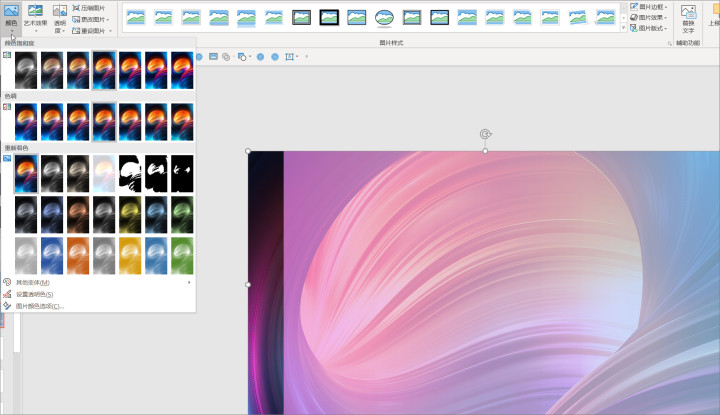Open the Picture Effects (图片效果) dropdown

[648, 17]
